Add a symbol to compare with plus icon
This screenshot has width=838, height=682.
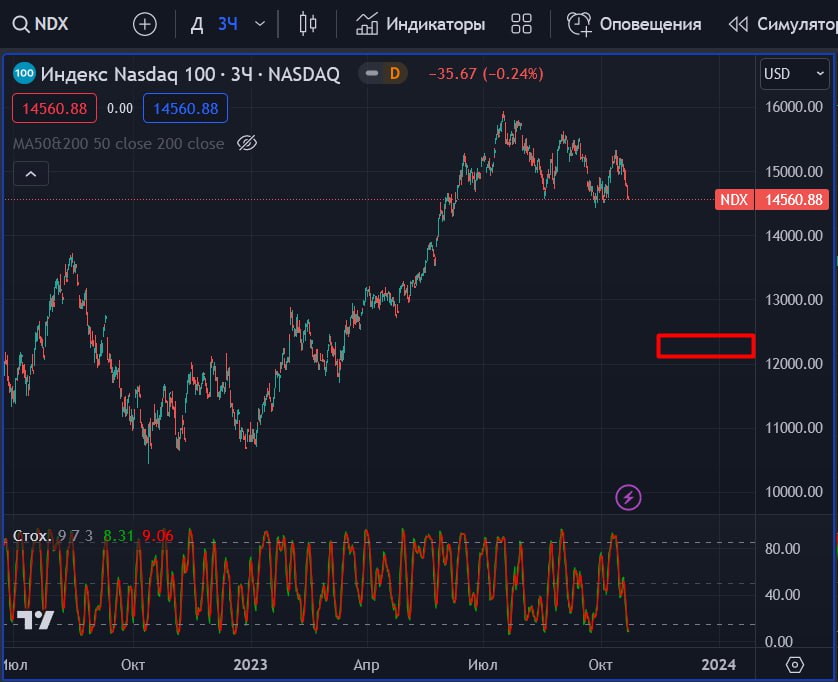click(x=144, y=24)
